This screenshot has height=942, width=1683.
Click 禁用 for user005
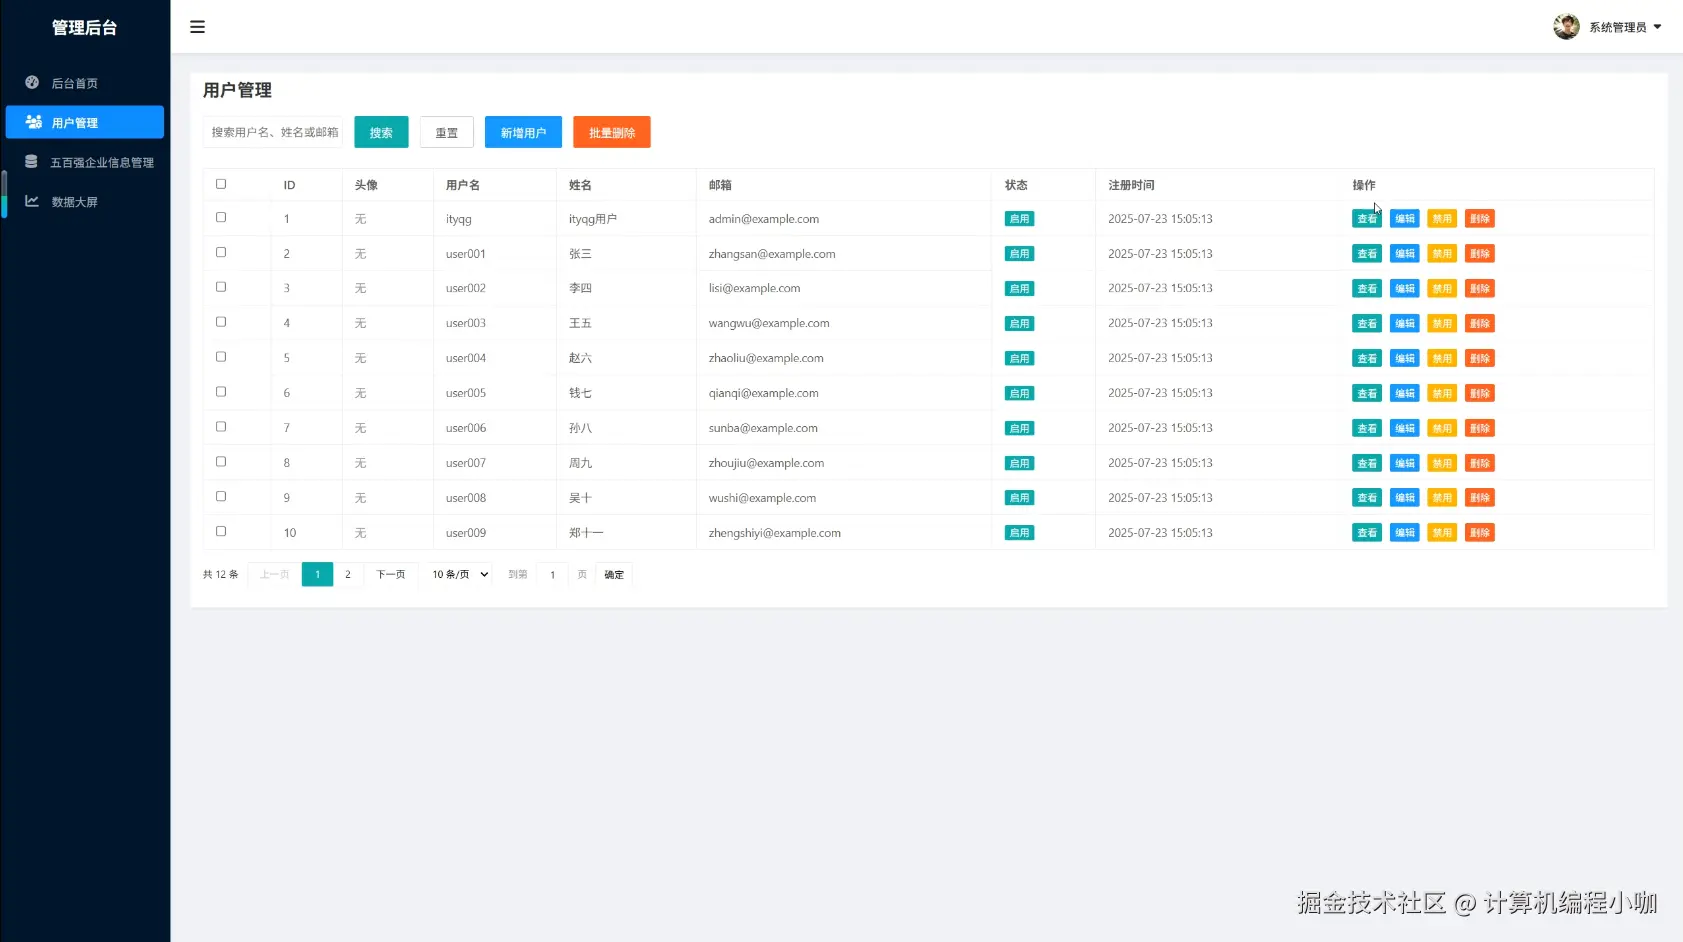pos(1442,394)
